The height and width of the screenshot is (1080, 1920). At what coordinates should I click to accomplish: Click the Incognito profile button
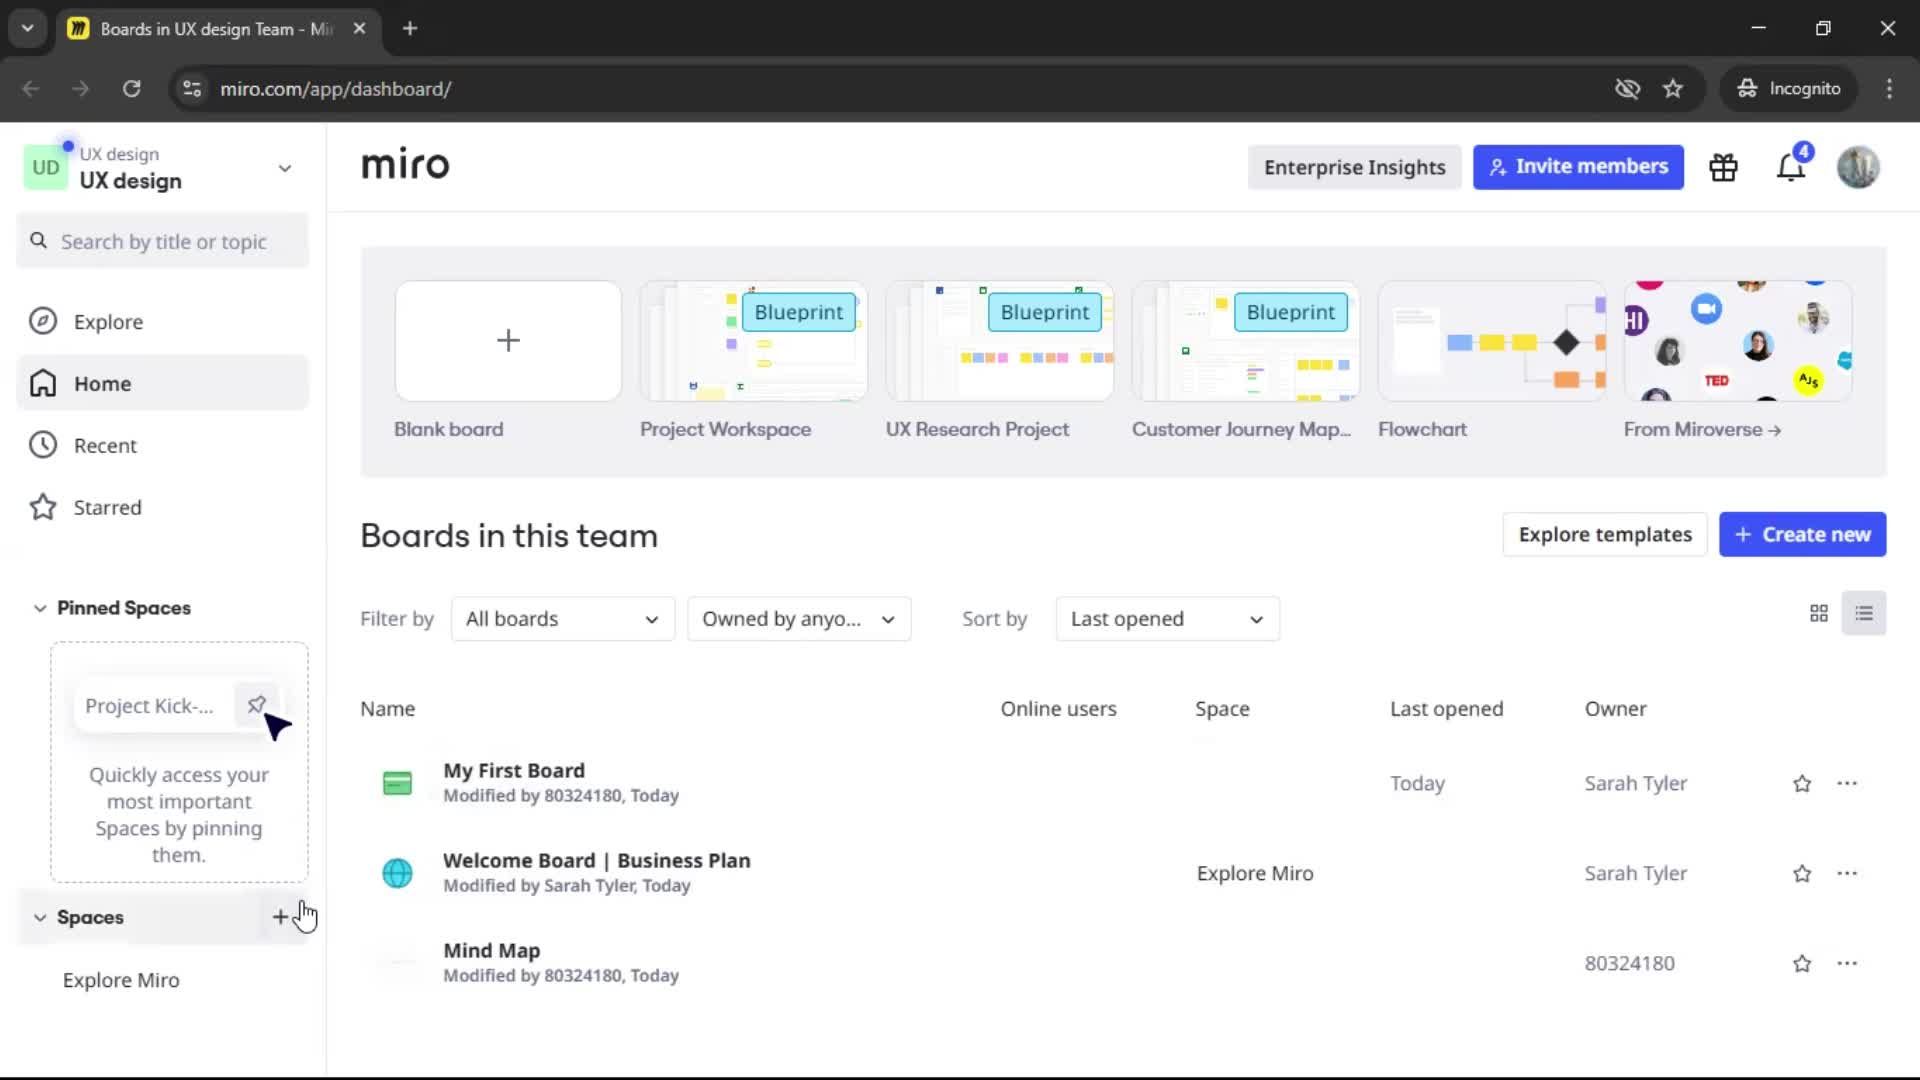pos(1789,89)
